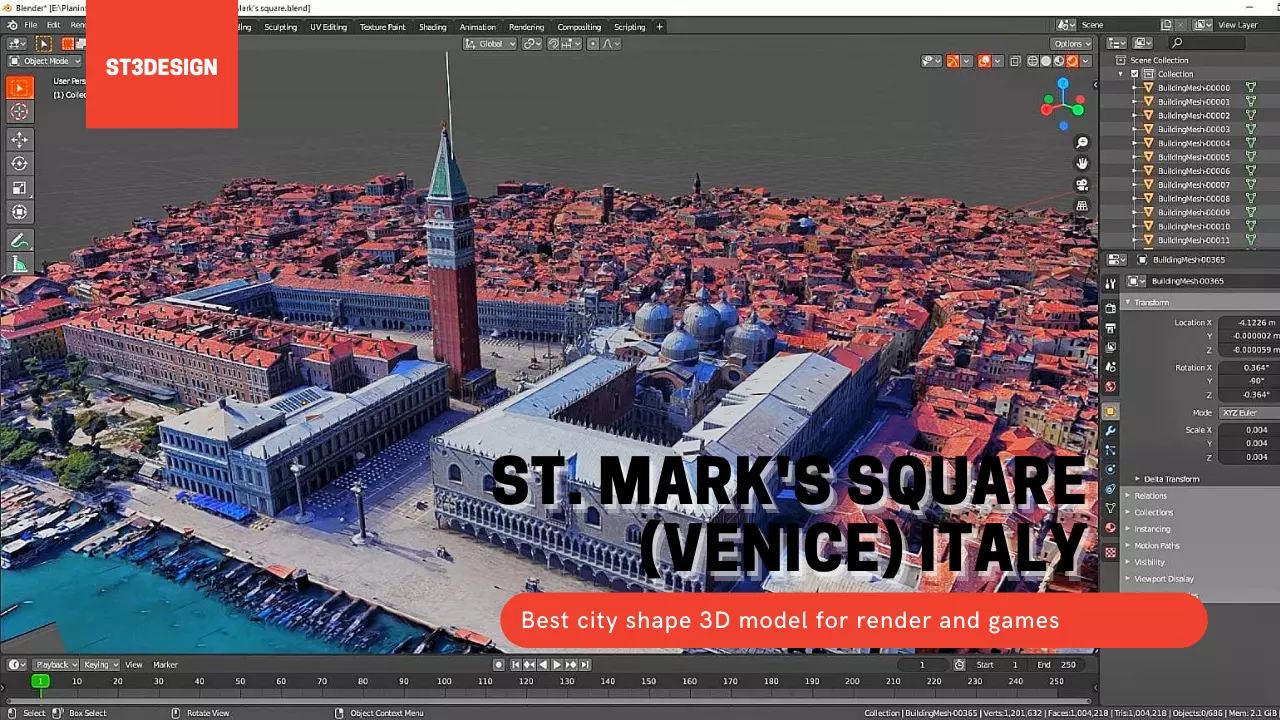The image size is (1280, 720).
Task: Toggle the snapping magnet button
Action: pos(551,44)
